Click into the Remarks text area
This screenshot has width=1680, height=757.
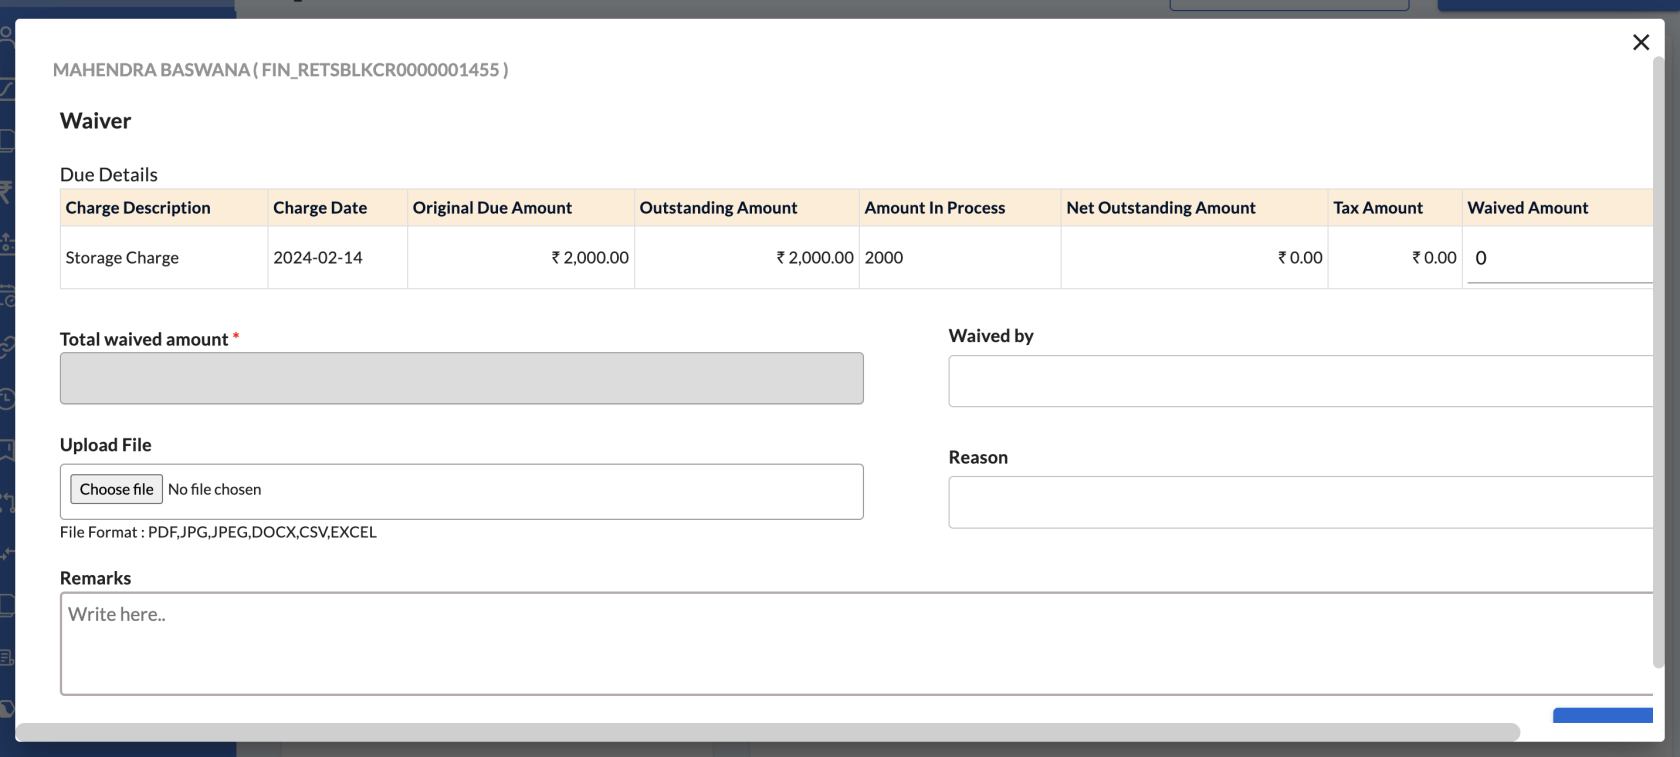856,644
